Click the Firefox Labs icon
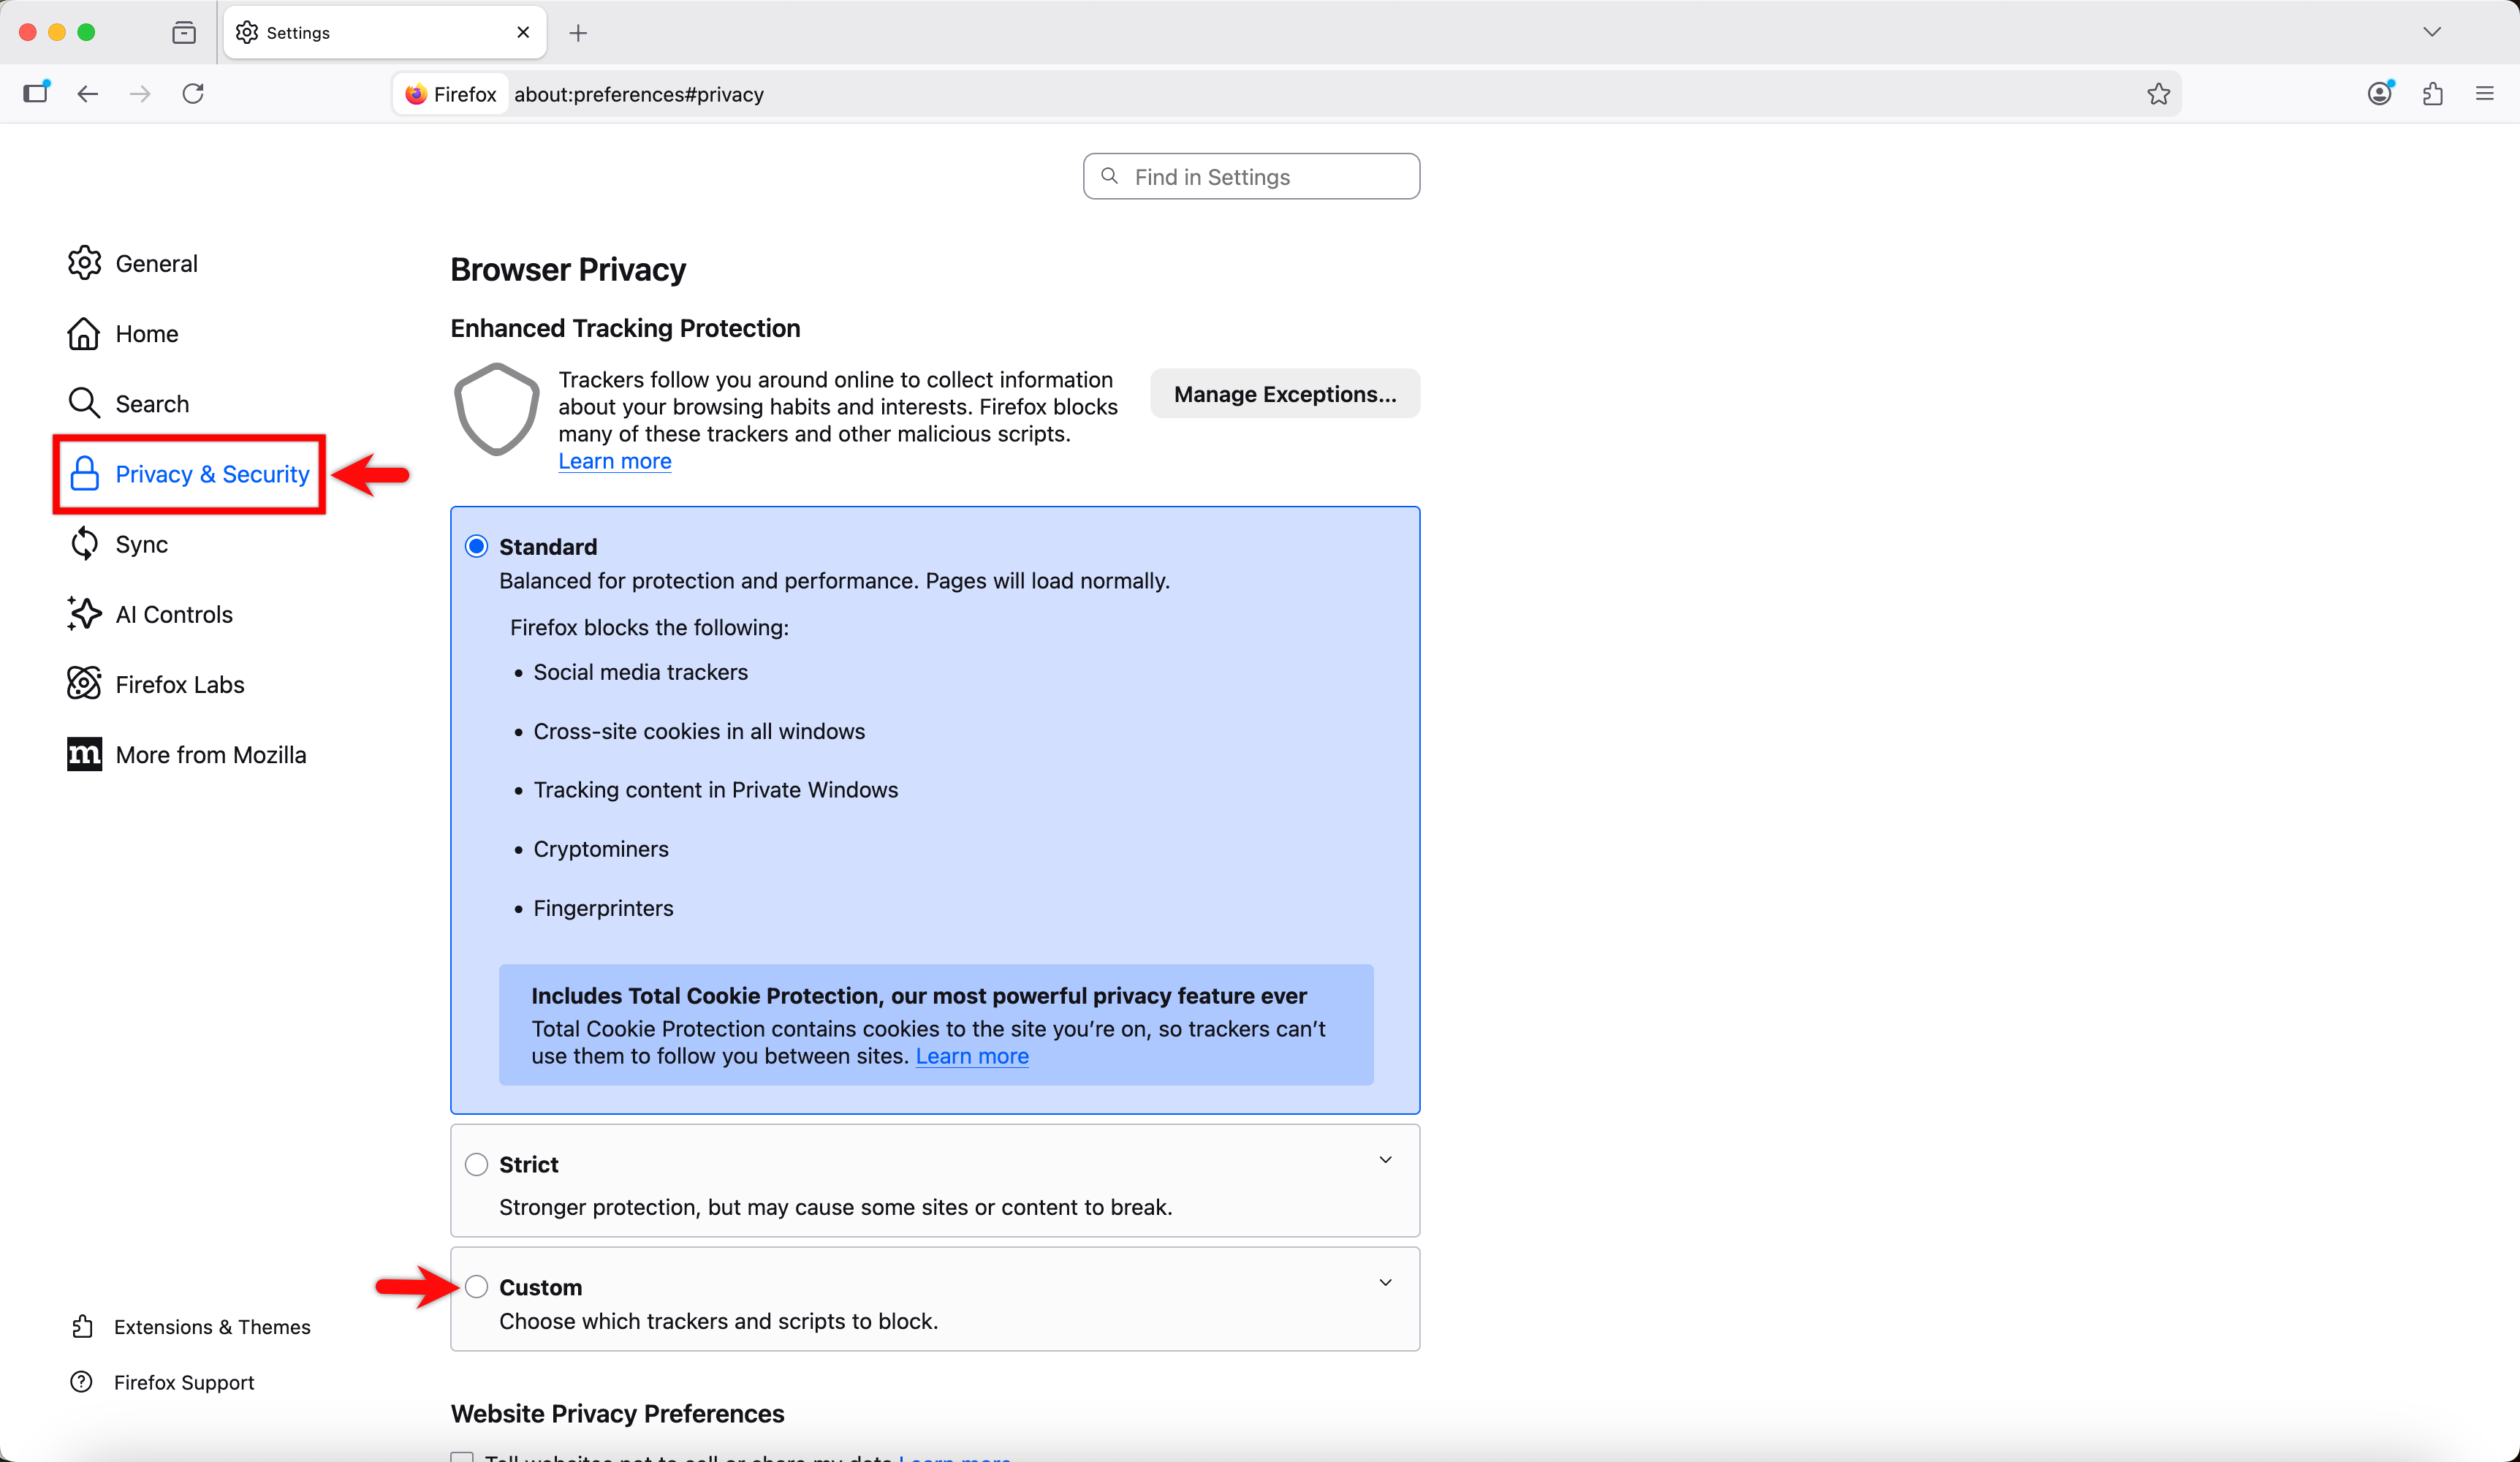 [84, 684]
